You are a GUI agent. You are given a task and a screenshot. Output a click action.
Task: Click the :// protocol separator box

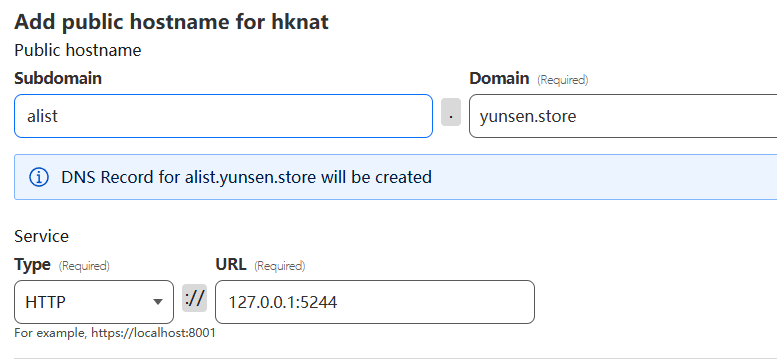(194, 298)
